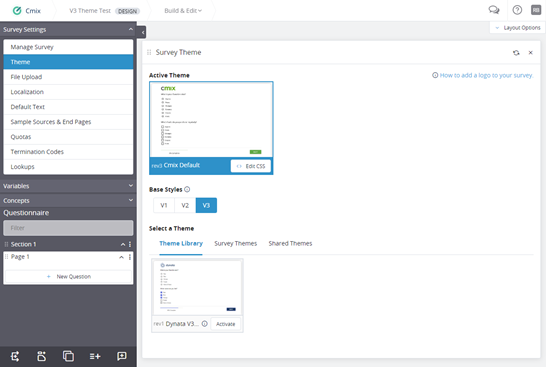The image size is (546, 367).
Task: Click the Dynata V3 theme thumbnail
Action: (x=197, y=288)
